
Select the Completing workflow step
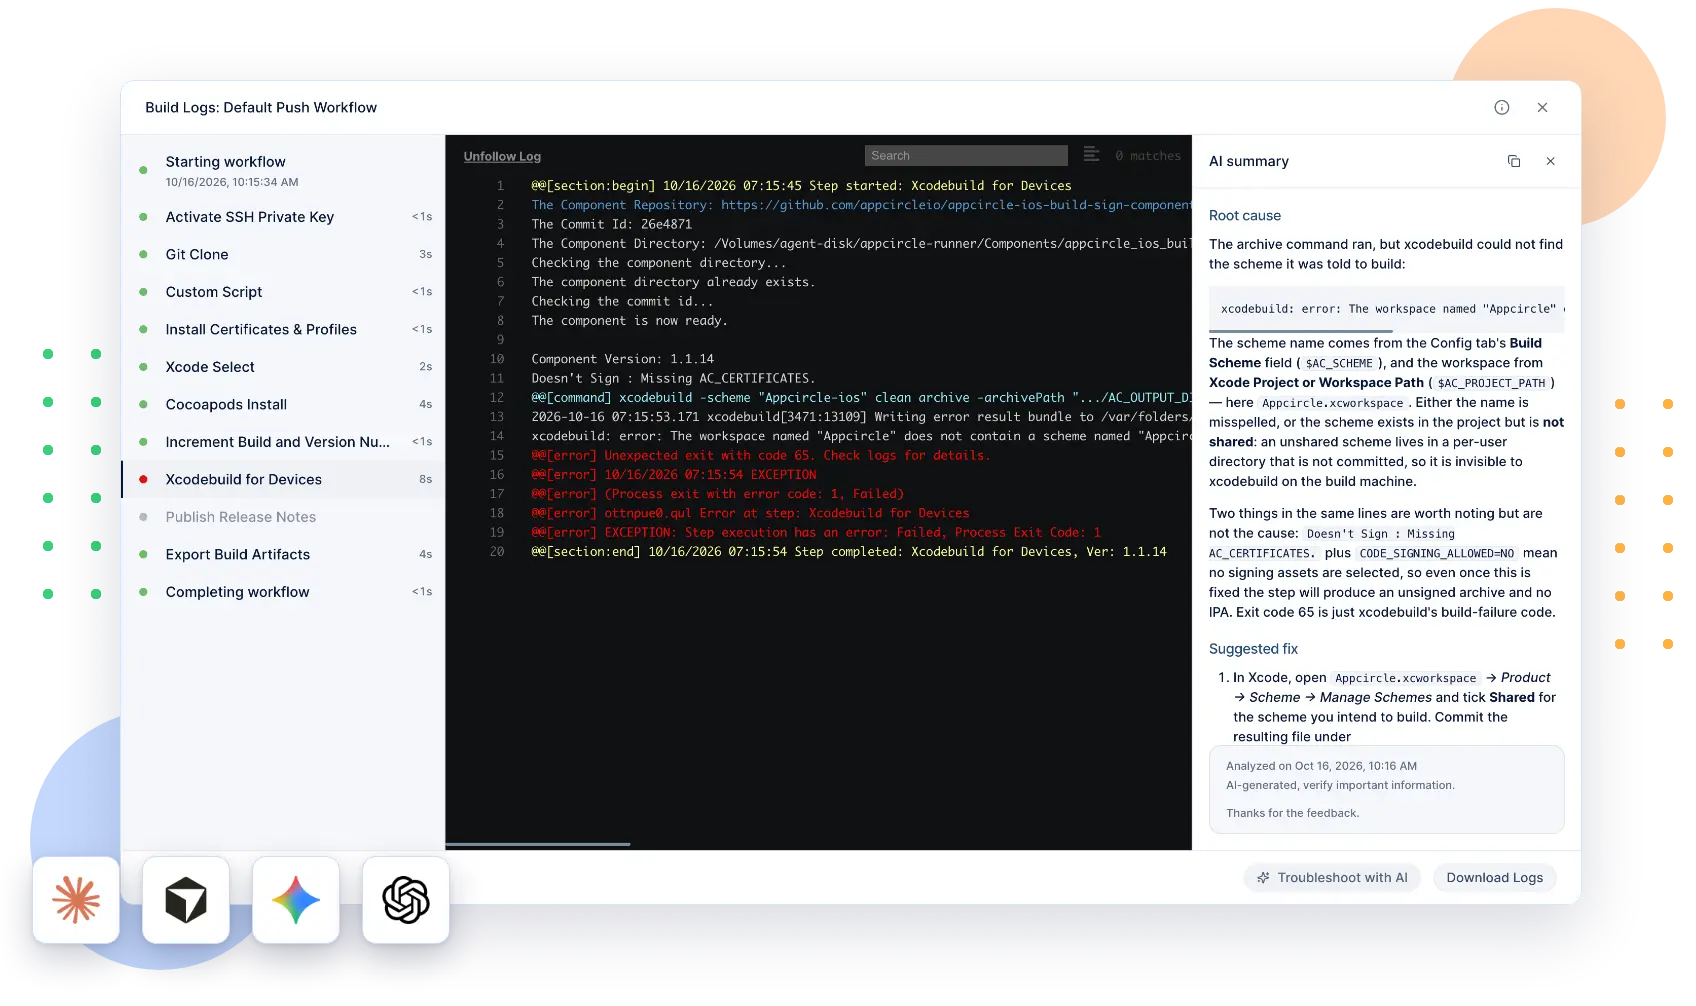point(283,592)
